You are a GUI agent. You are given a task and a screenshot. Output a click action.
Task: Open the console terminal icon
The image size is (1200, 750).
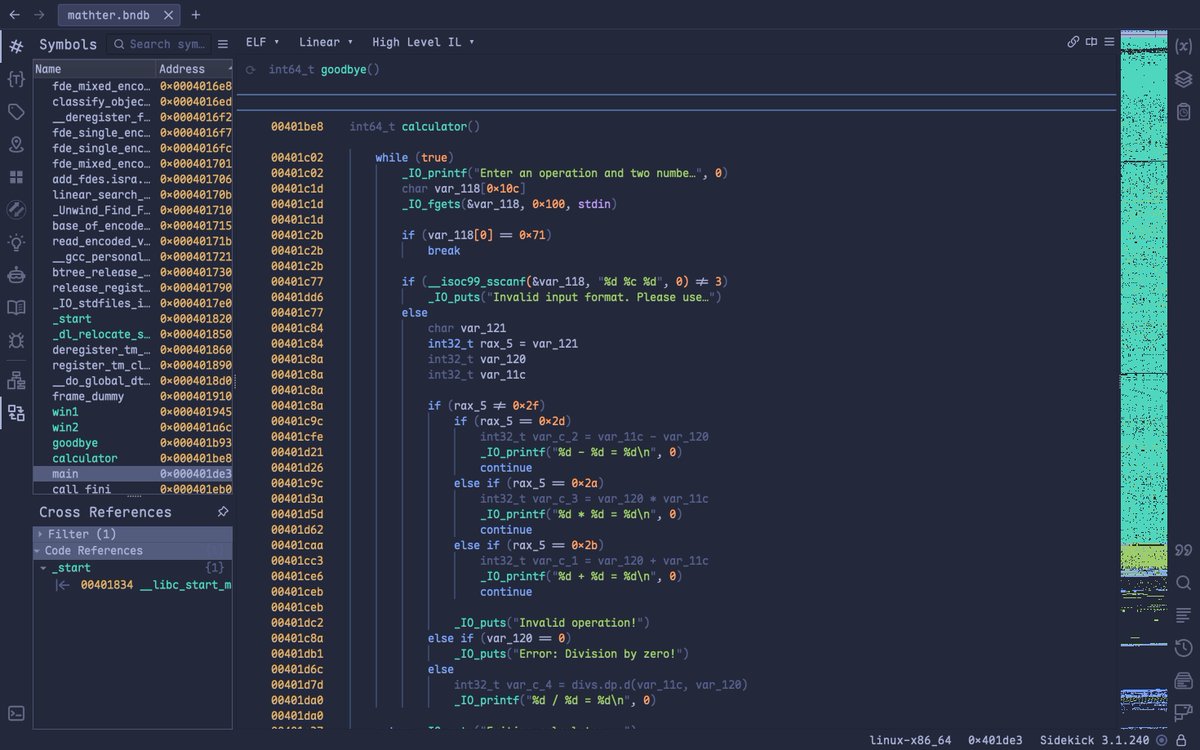(x=16, y=713)
